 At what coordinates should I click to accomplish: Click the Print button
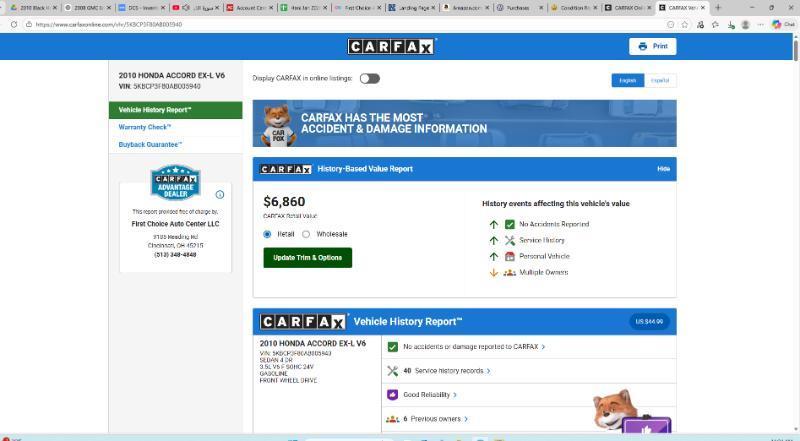[x=652, y=46]
